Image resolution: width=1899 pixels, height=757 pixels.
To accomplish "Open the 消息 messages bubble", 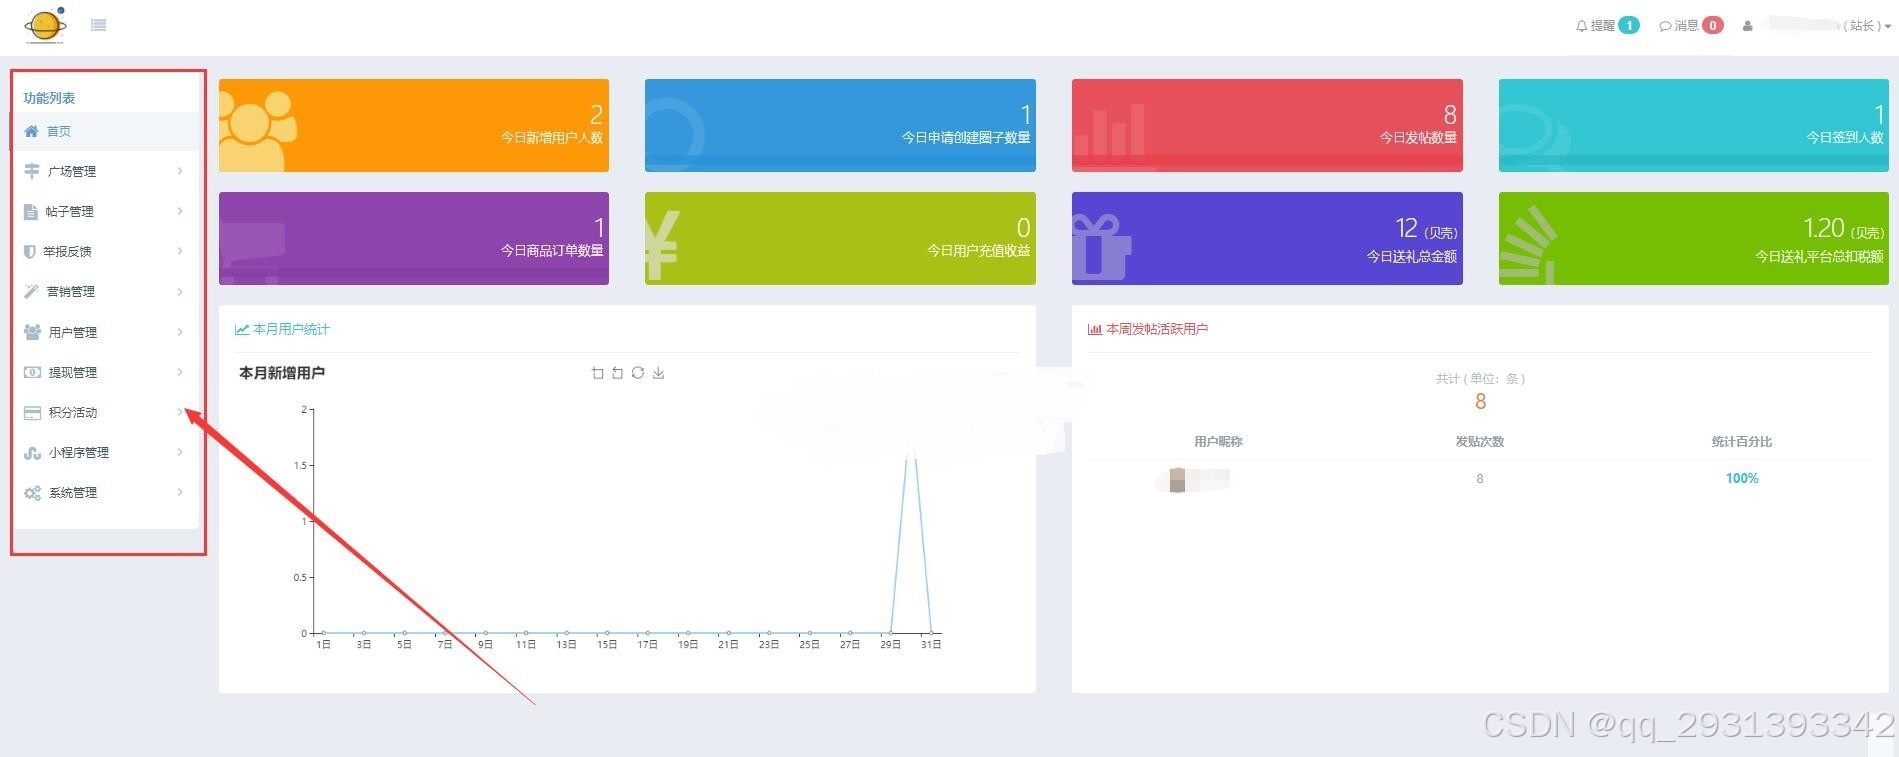I will [x=1690, y=26].
